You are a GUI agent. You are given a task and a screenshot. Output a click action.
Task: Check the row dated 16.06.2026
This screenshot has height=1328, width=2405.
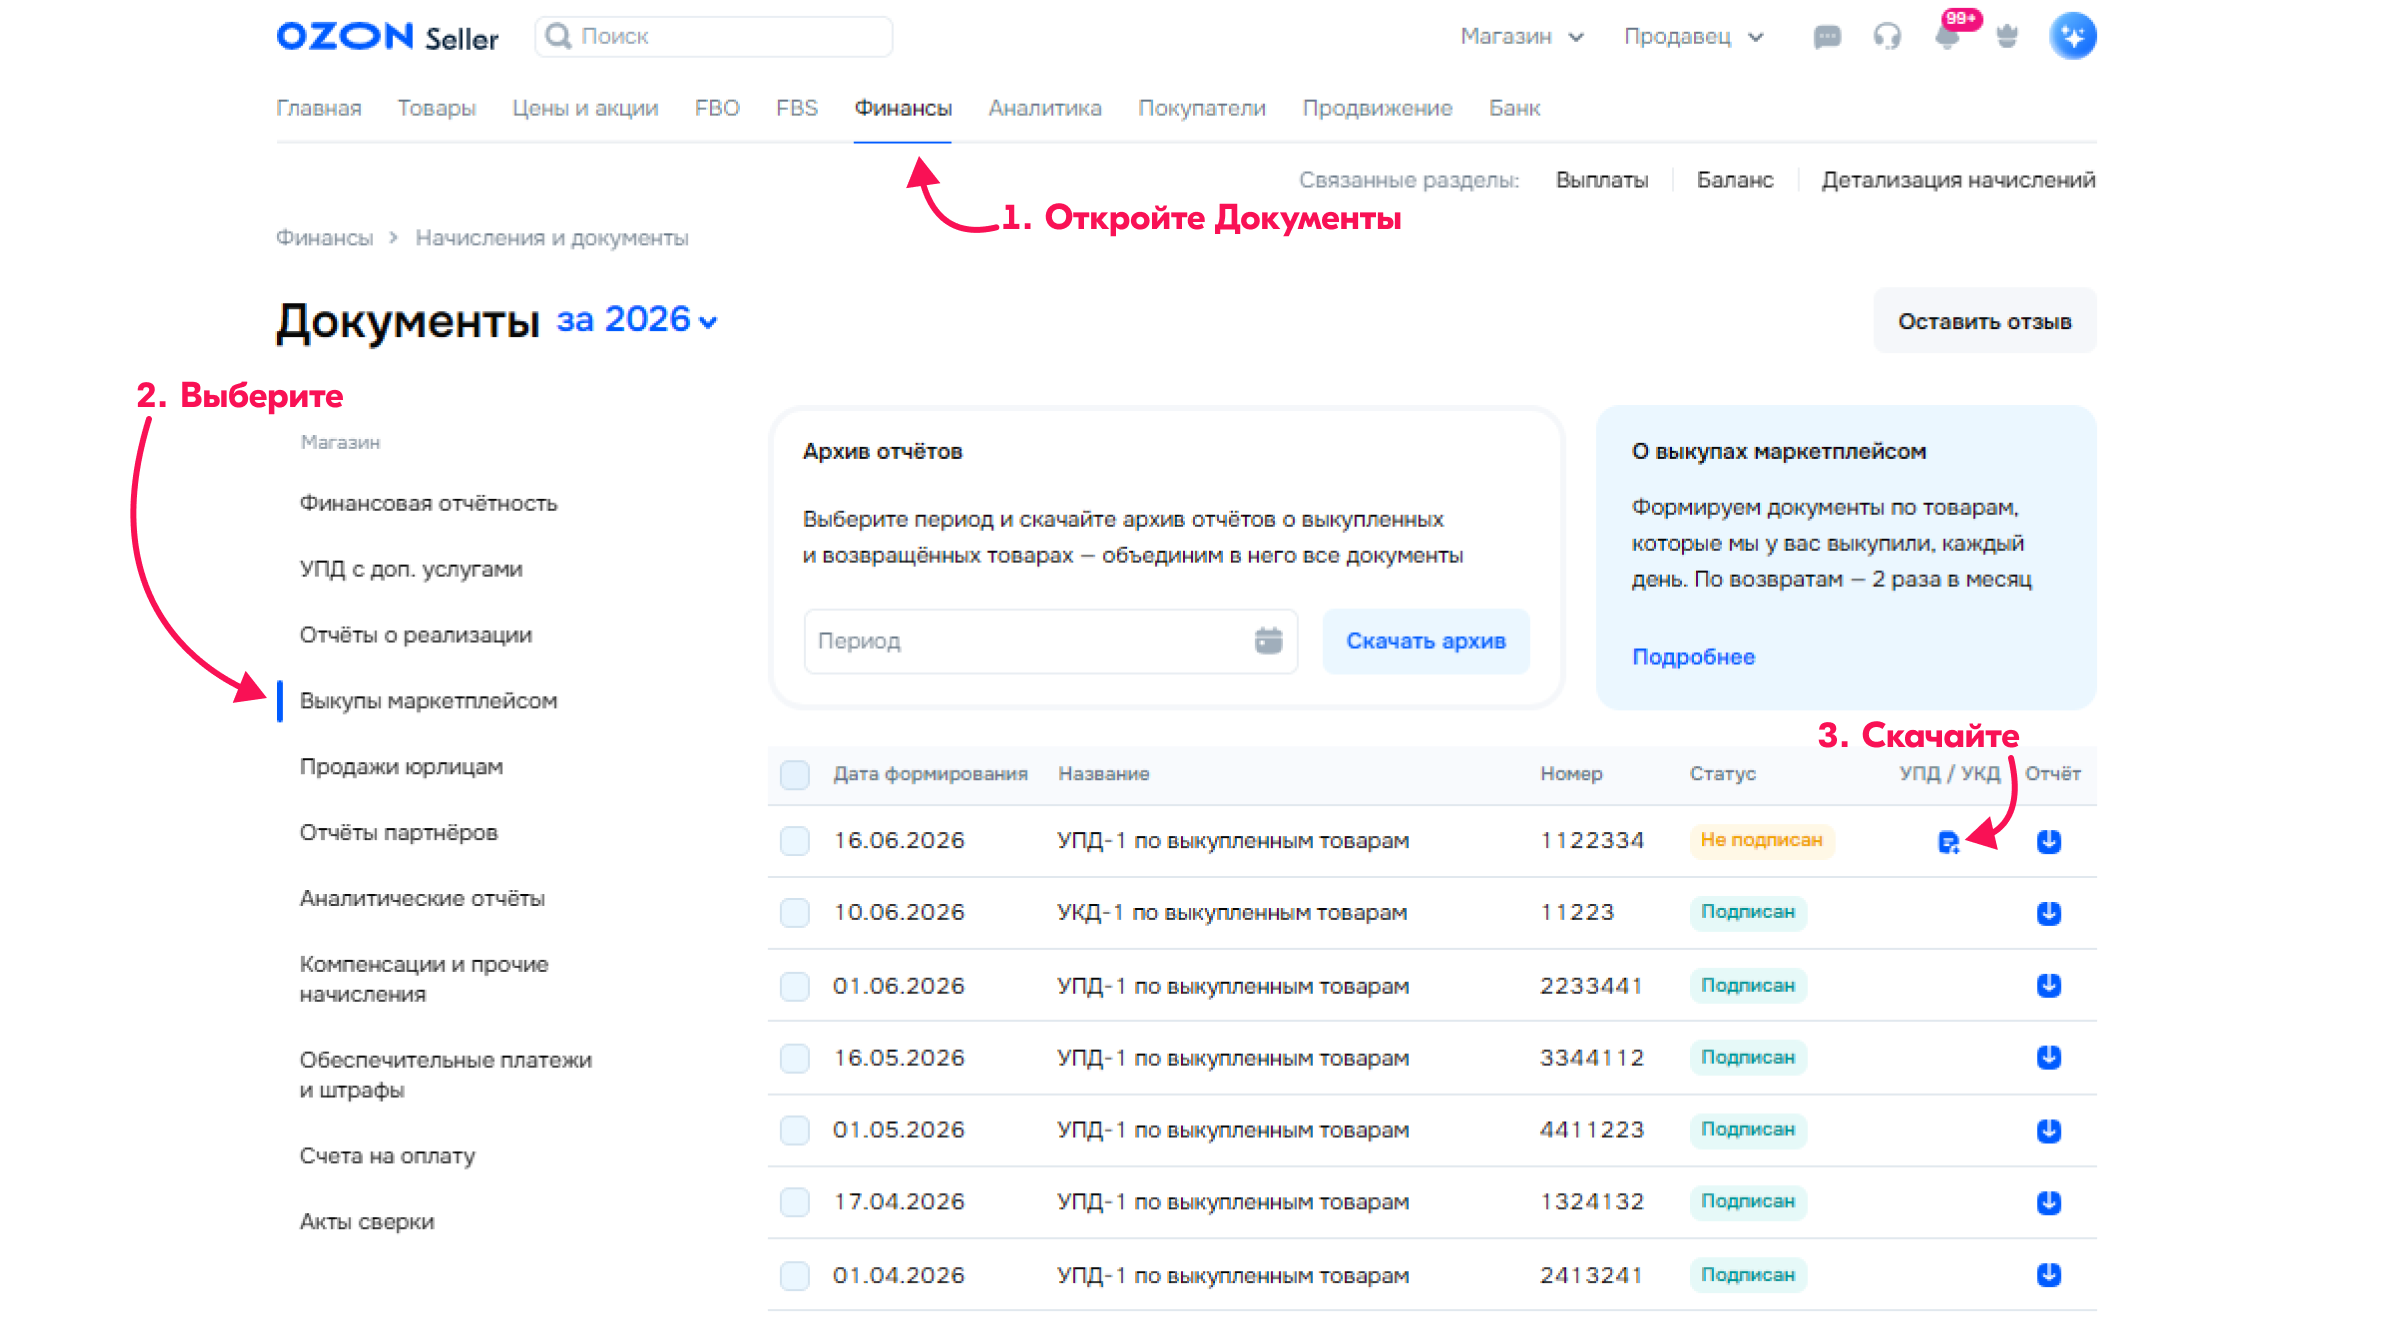click(x=795, y=840)
